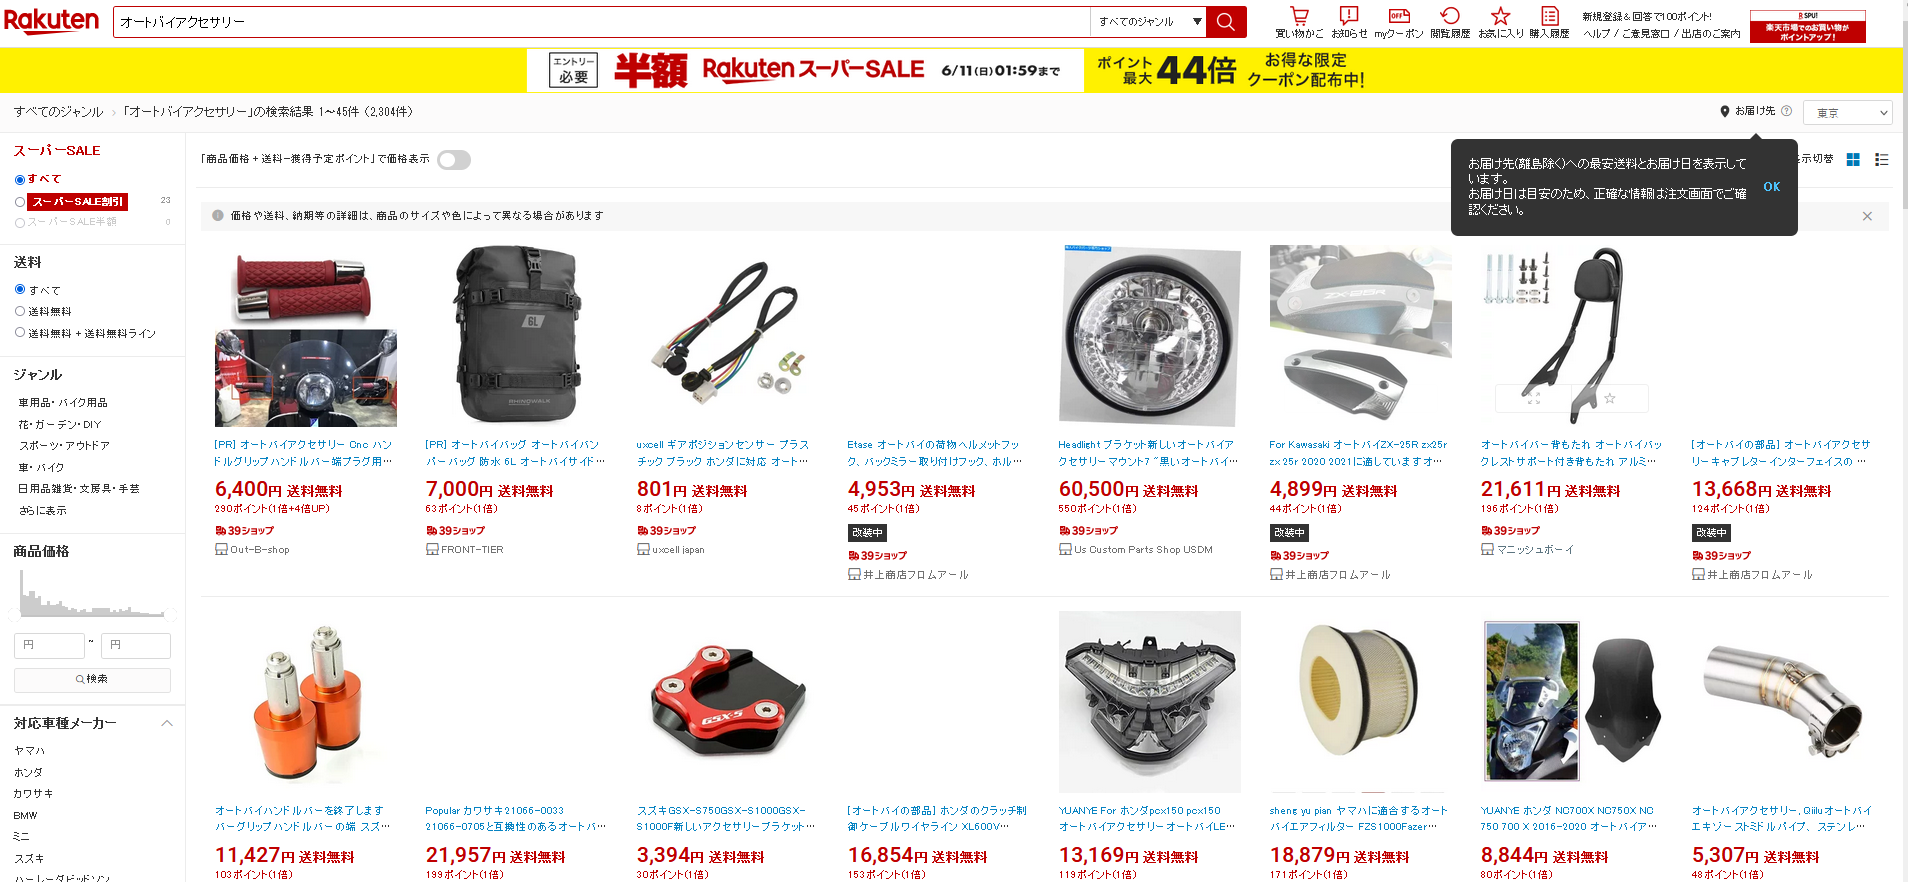Switch to grid view icon

coord(1853,160)
